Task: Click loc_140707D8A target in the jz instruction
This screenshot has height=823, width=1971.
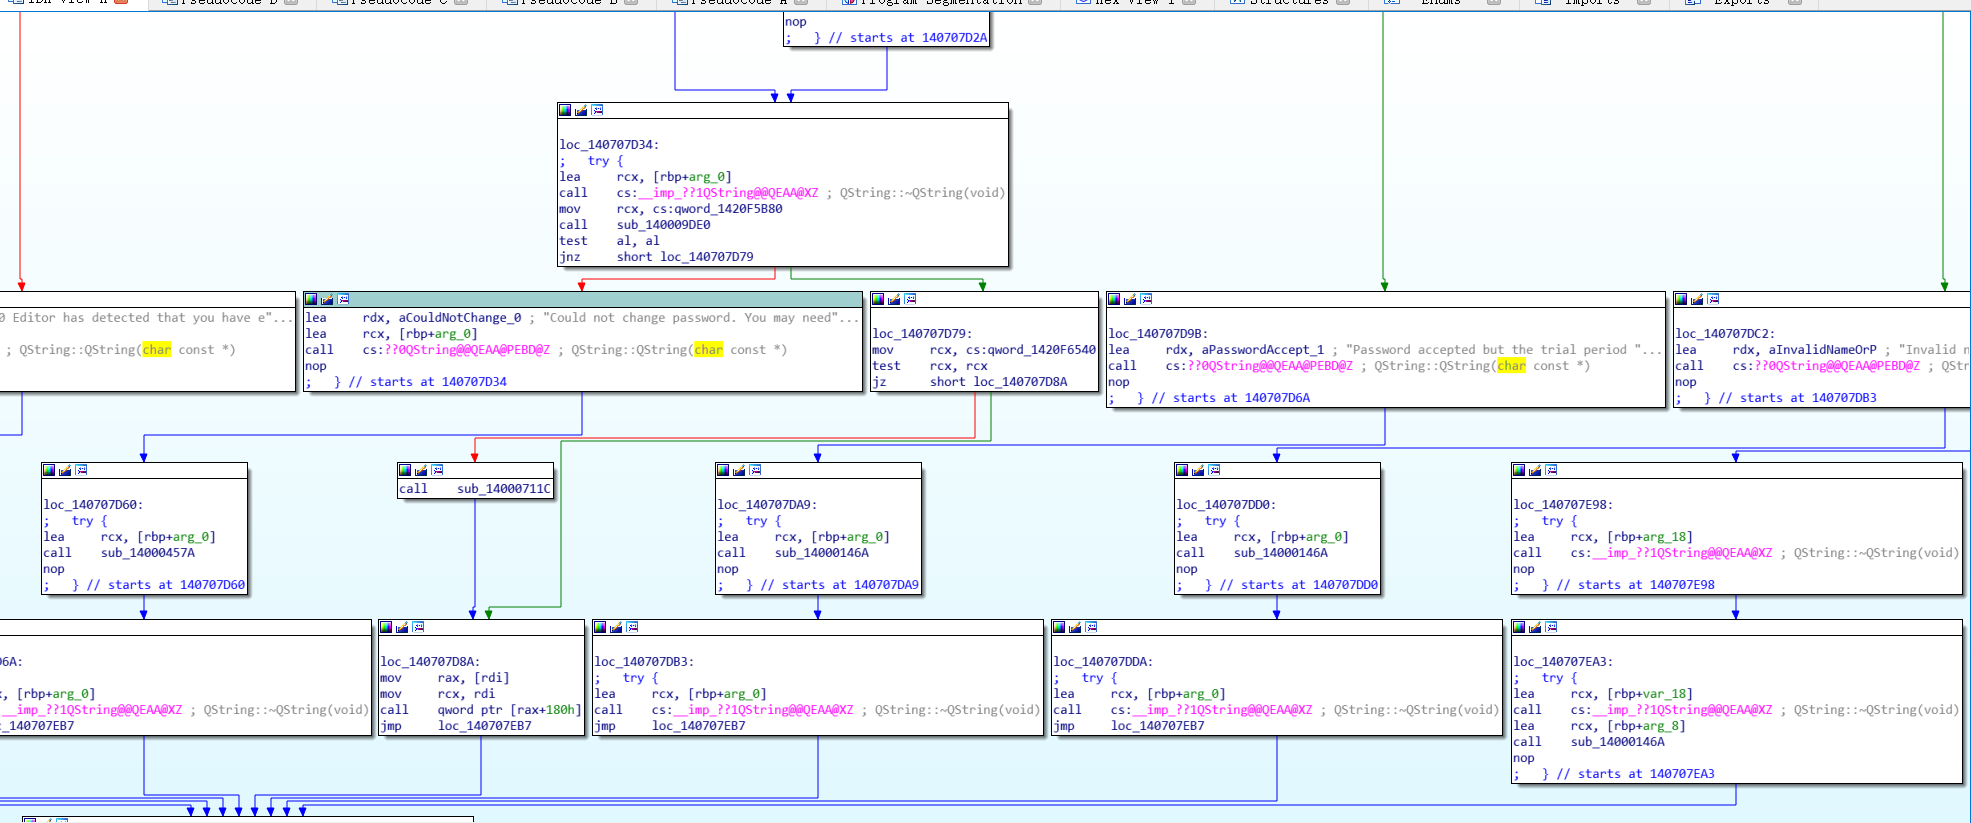Action: click(1020, 382)
